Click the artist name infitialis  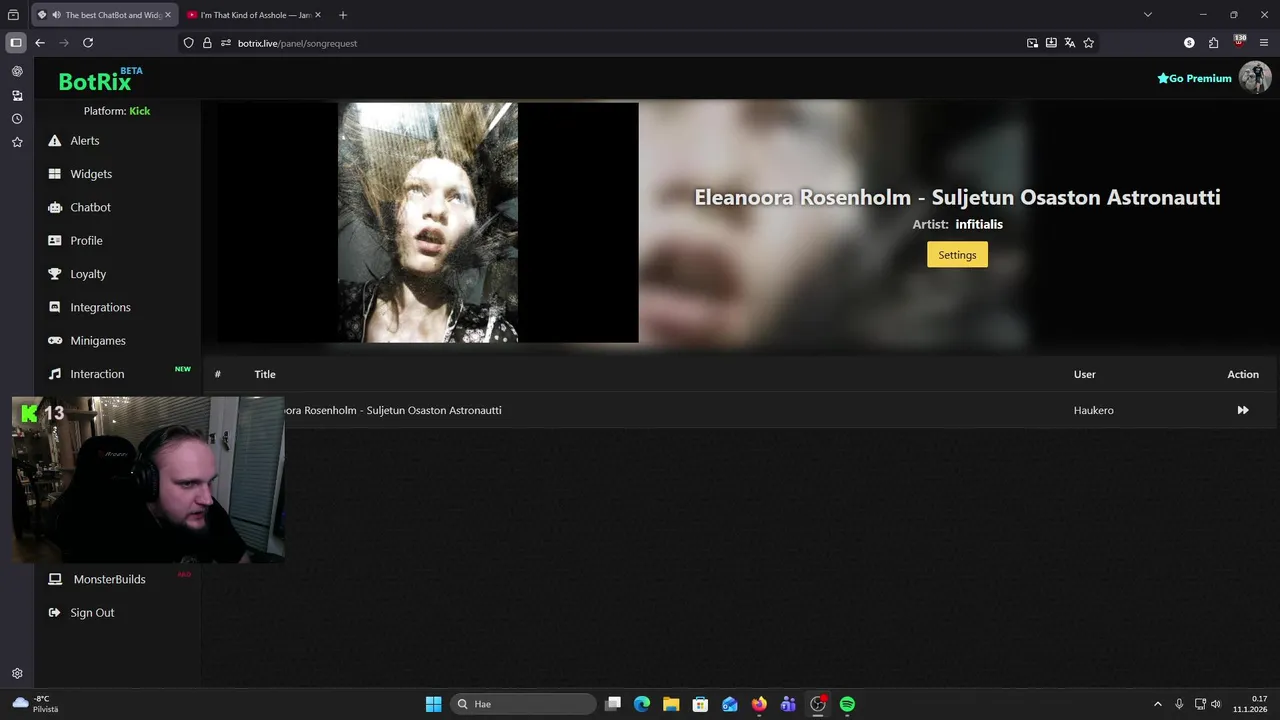(979, 224)
